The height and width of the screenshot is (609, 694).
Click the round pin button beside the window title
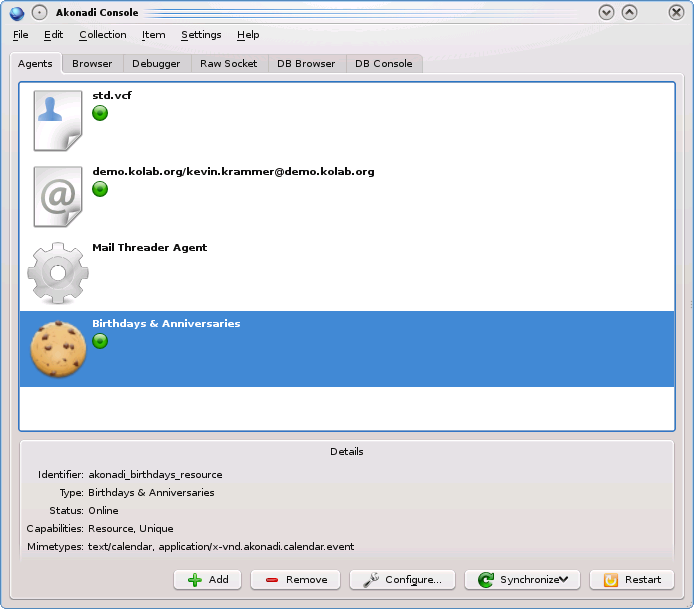[x=39, y=13]
